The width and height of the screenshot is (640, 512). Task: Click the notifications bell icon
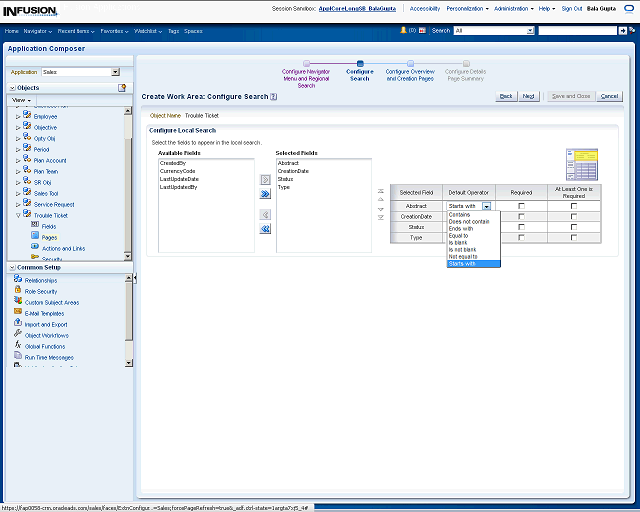404,31
